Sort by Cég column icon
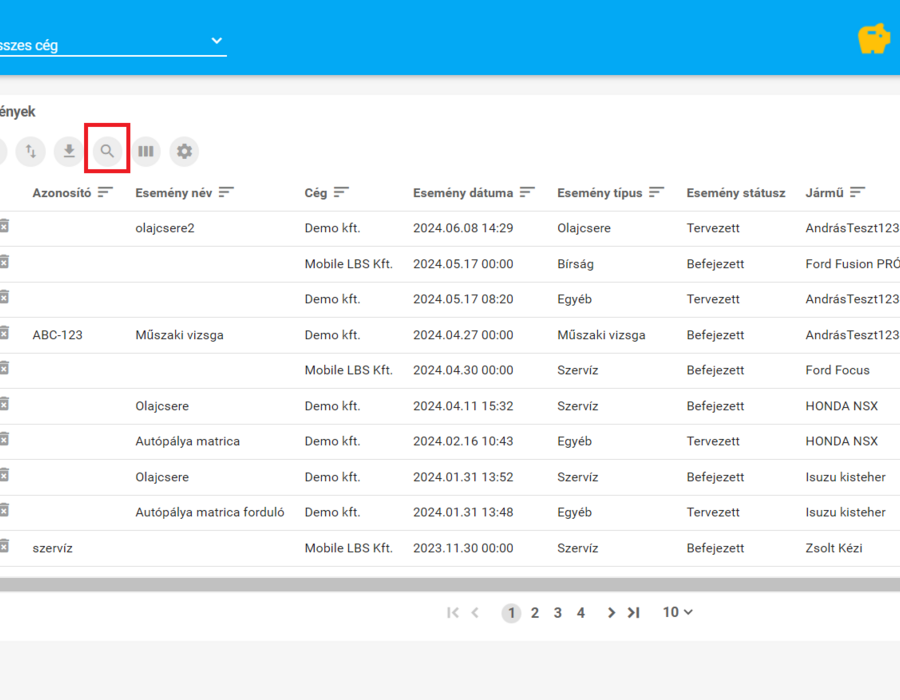 (342, 192)
